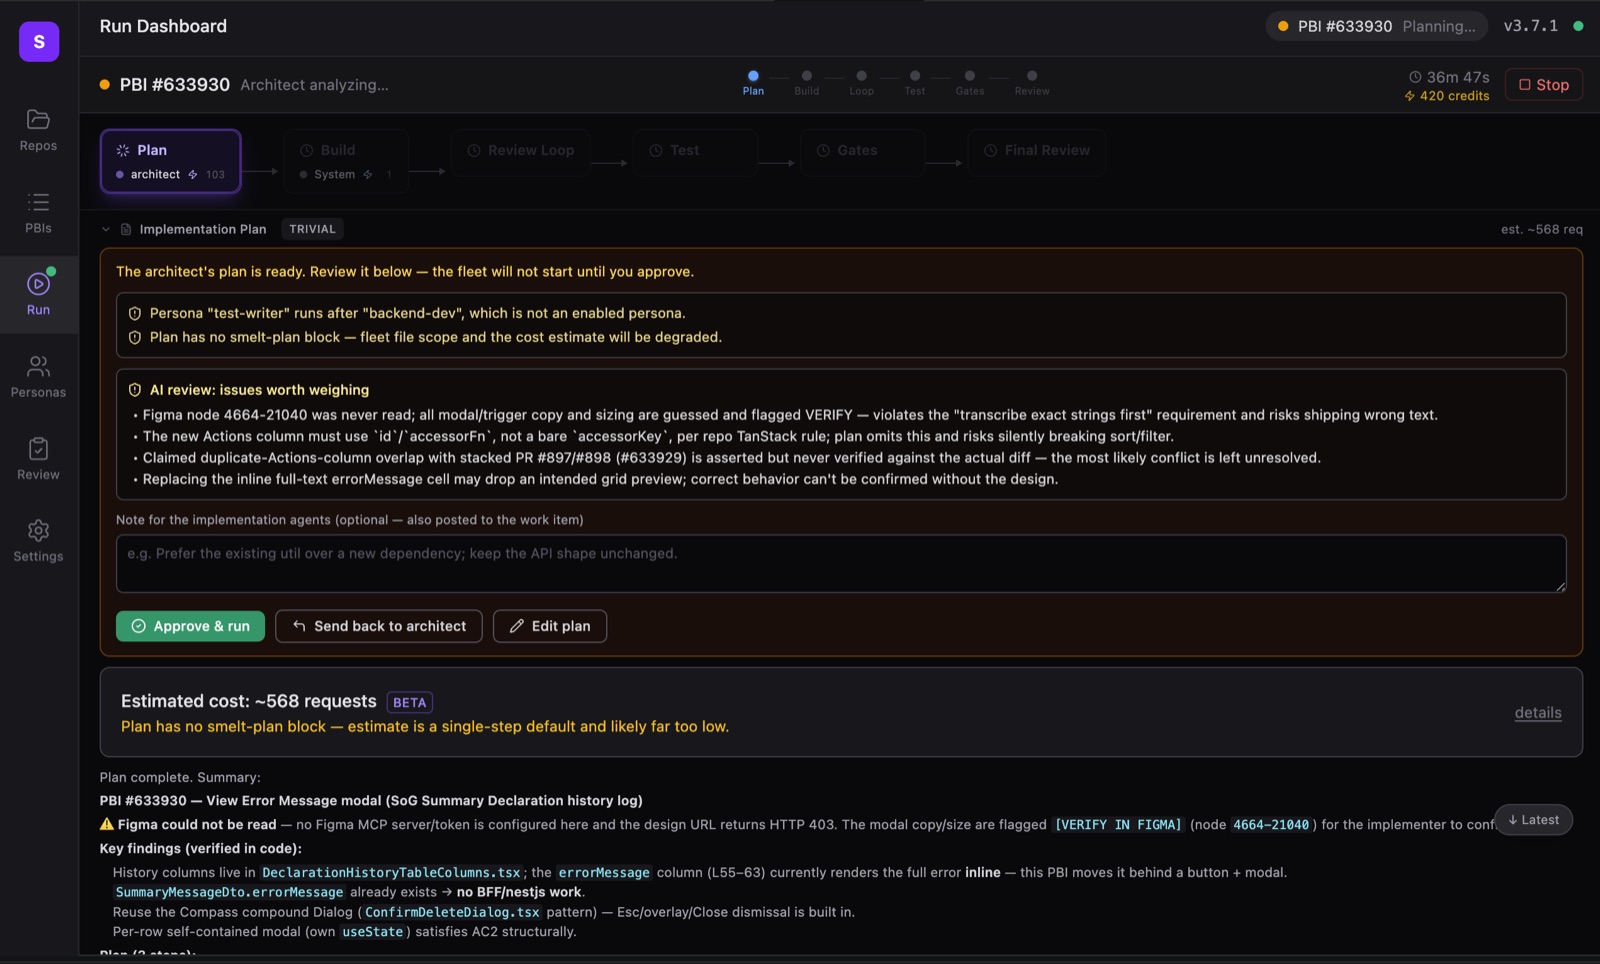The image size is (1600, 964).
Task: Click SummaryMessageDto.errorMessage code reference
Action: (x=229, y=892)
